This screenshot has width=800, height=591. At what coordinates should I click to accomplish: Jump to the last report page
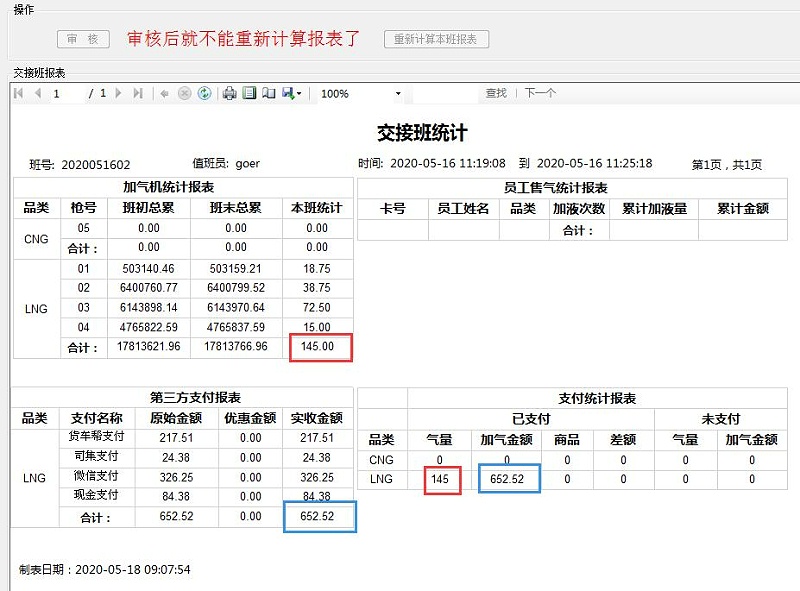coord(138,93)
